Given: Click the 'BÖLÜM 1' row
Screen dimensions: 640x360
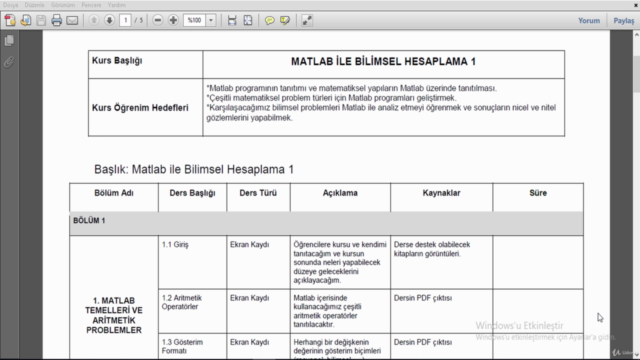Looking at the screenshot, I should (326, 223).
